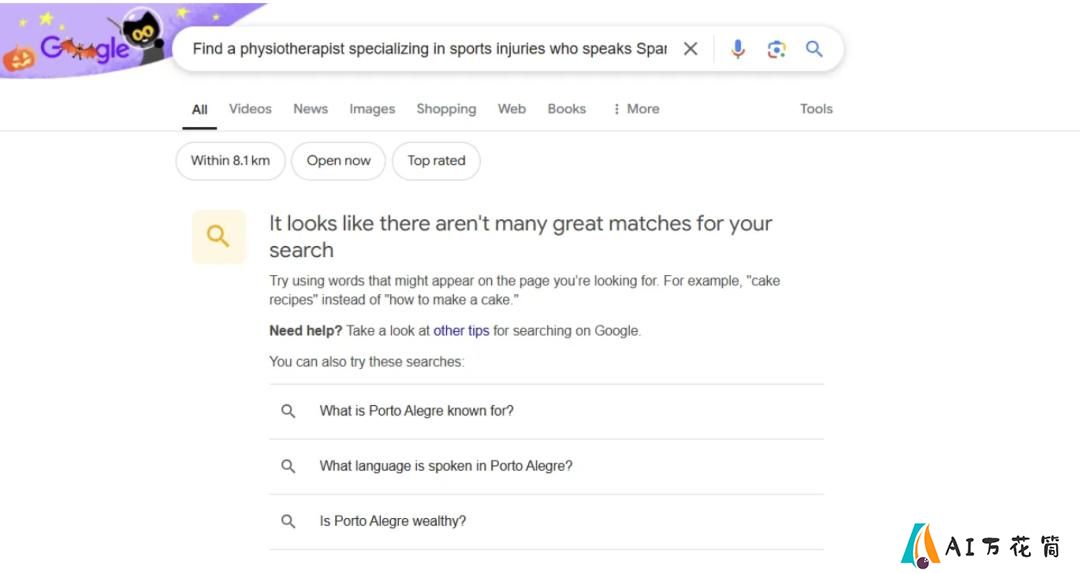The width and height of the screenshot is (1080, 574).
Task: Submit search with blue magnifier icon
Action: [x=814, y=49]
